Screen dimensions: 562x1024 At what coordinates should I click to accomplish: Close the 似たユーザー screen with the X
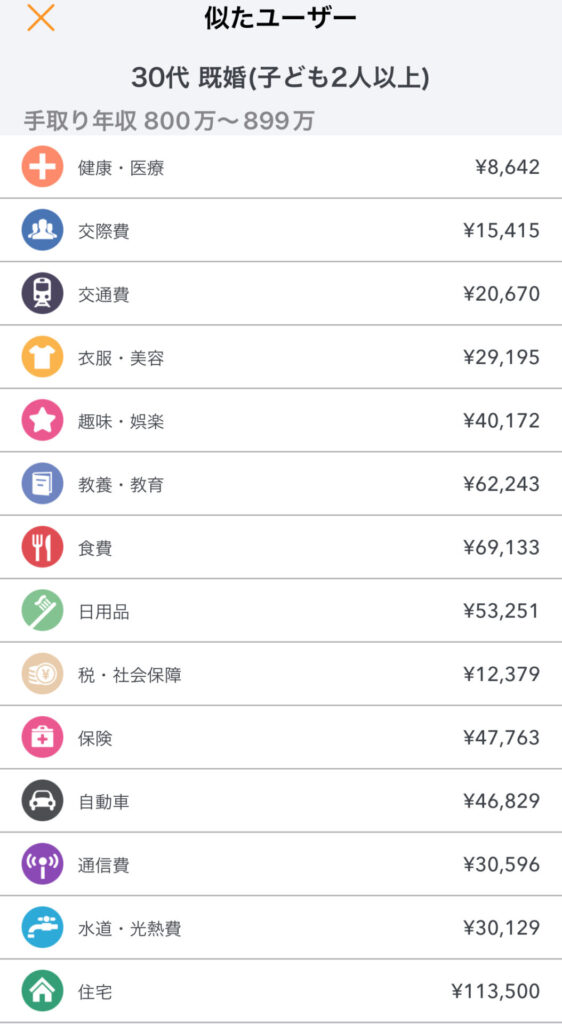[40, 18]
